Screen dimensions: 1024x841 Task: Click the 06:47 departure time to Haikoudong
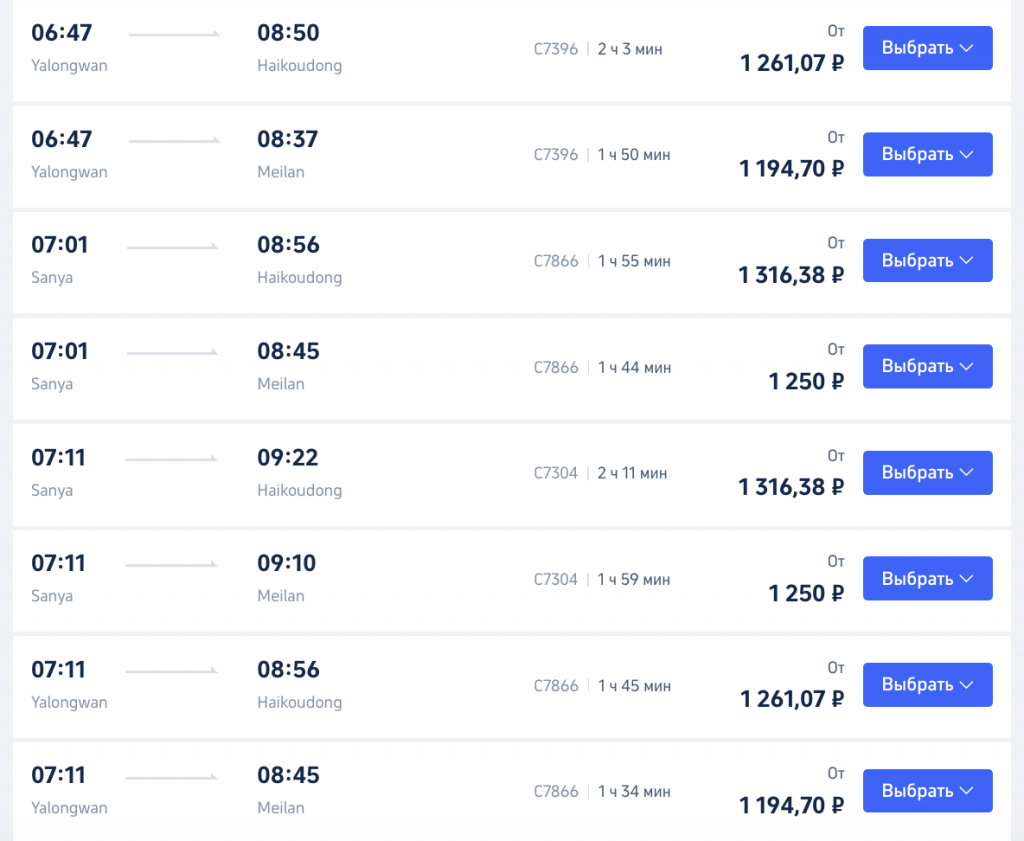click(x=61, y=33)
